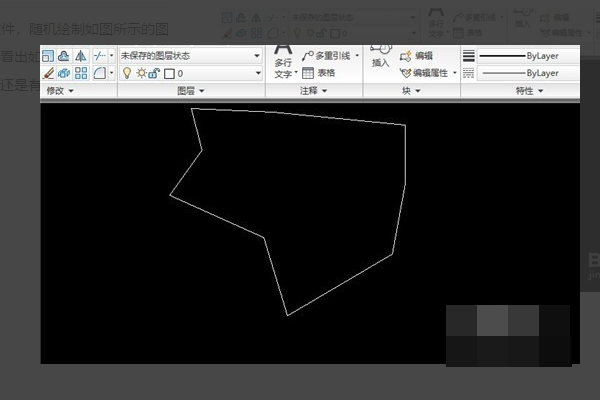This screenshot has width=600, height=400.
Task: Expand the 注释 panel
Action: pos(313,91)
